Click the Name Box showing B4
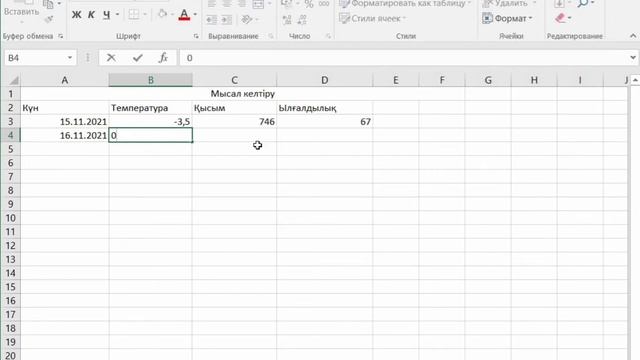The height and width of the screenshot is (360, 640). [x=35, y=58]
